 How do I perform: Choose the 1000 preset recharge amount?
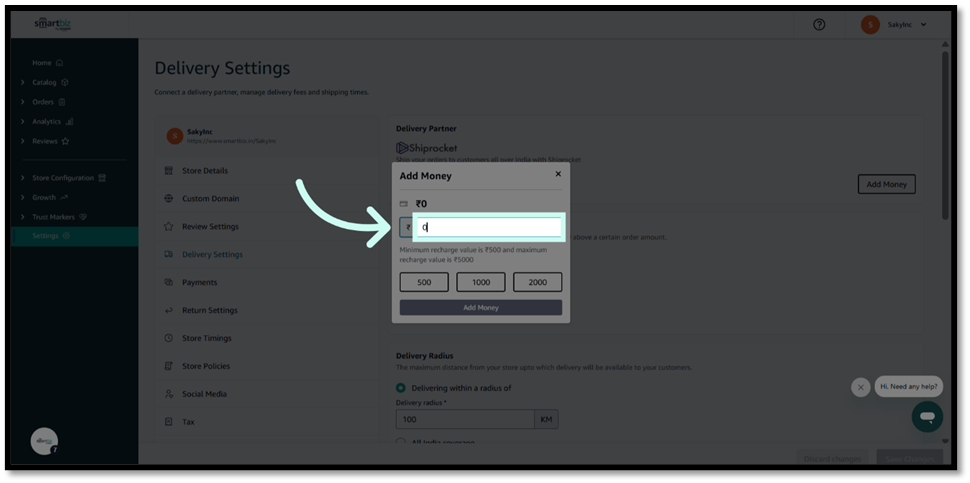pos(480,282)
